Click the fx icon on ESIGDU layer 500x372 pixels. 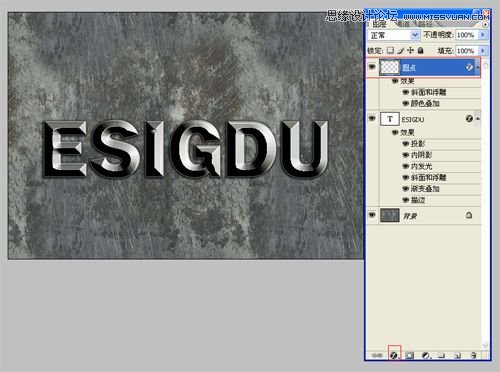click(469, 118)
